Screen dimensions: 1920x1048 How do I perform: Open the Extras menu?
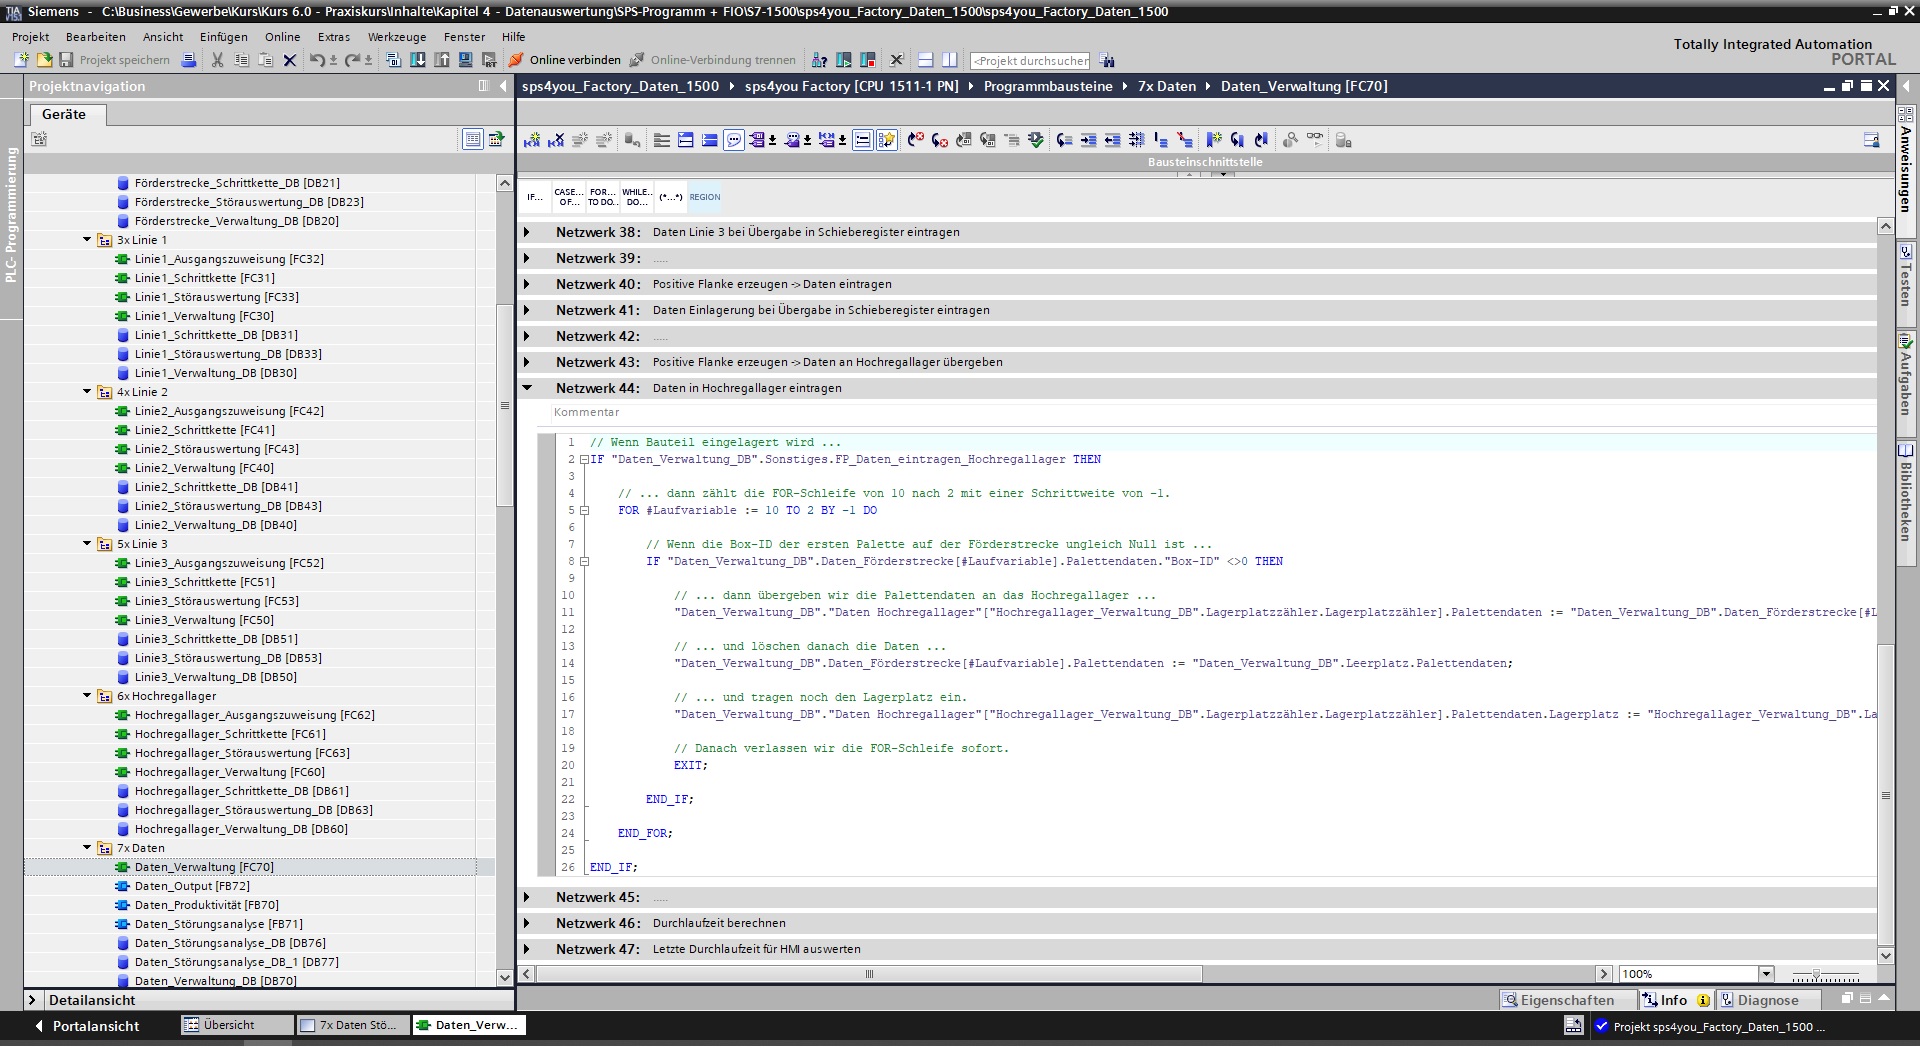(334, 37)
